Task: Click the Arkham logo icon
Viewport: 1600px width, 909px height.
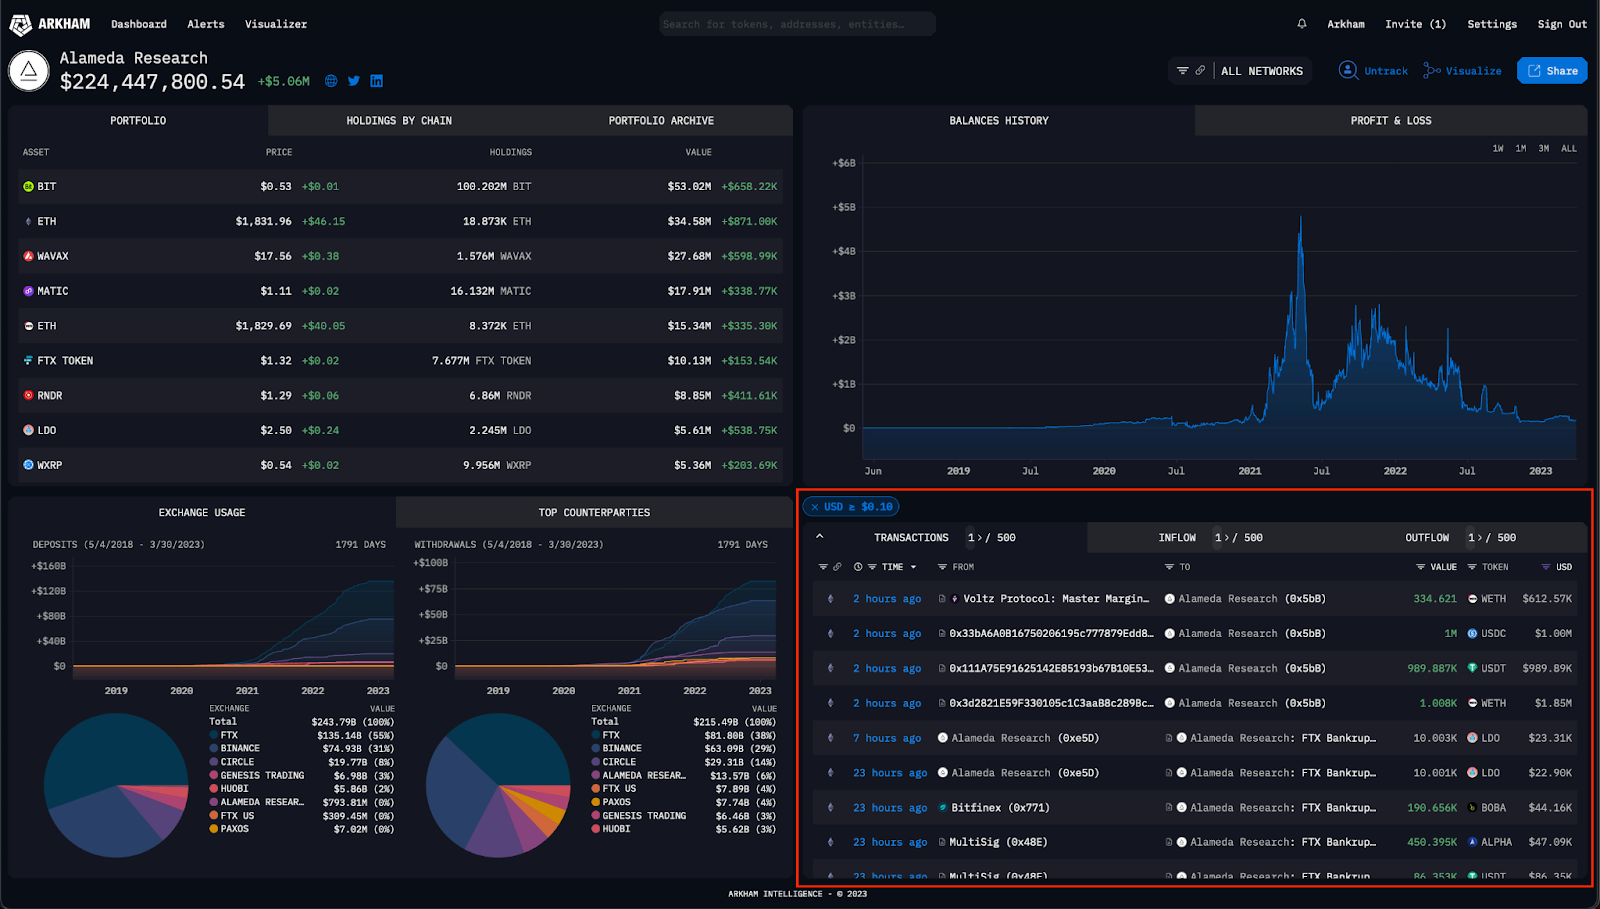Action: [x=20, y=24]
